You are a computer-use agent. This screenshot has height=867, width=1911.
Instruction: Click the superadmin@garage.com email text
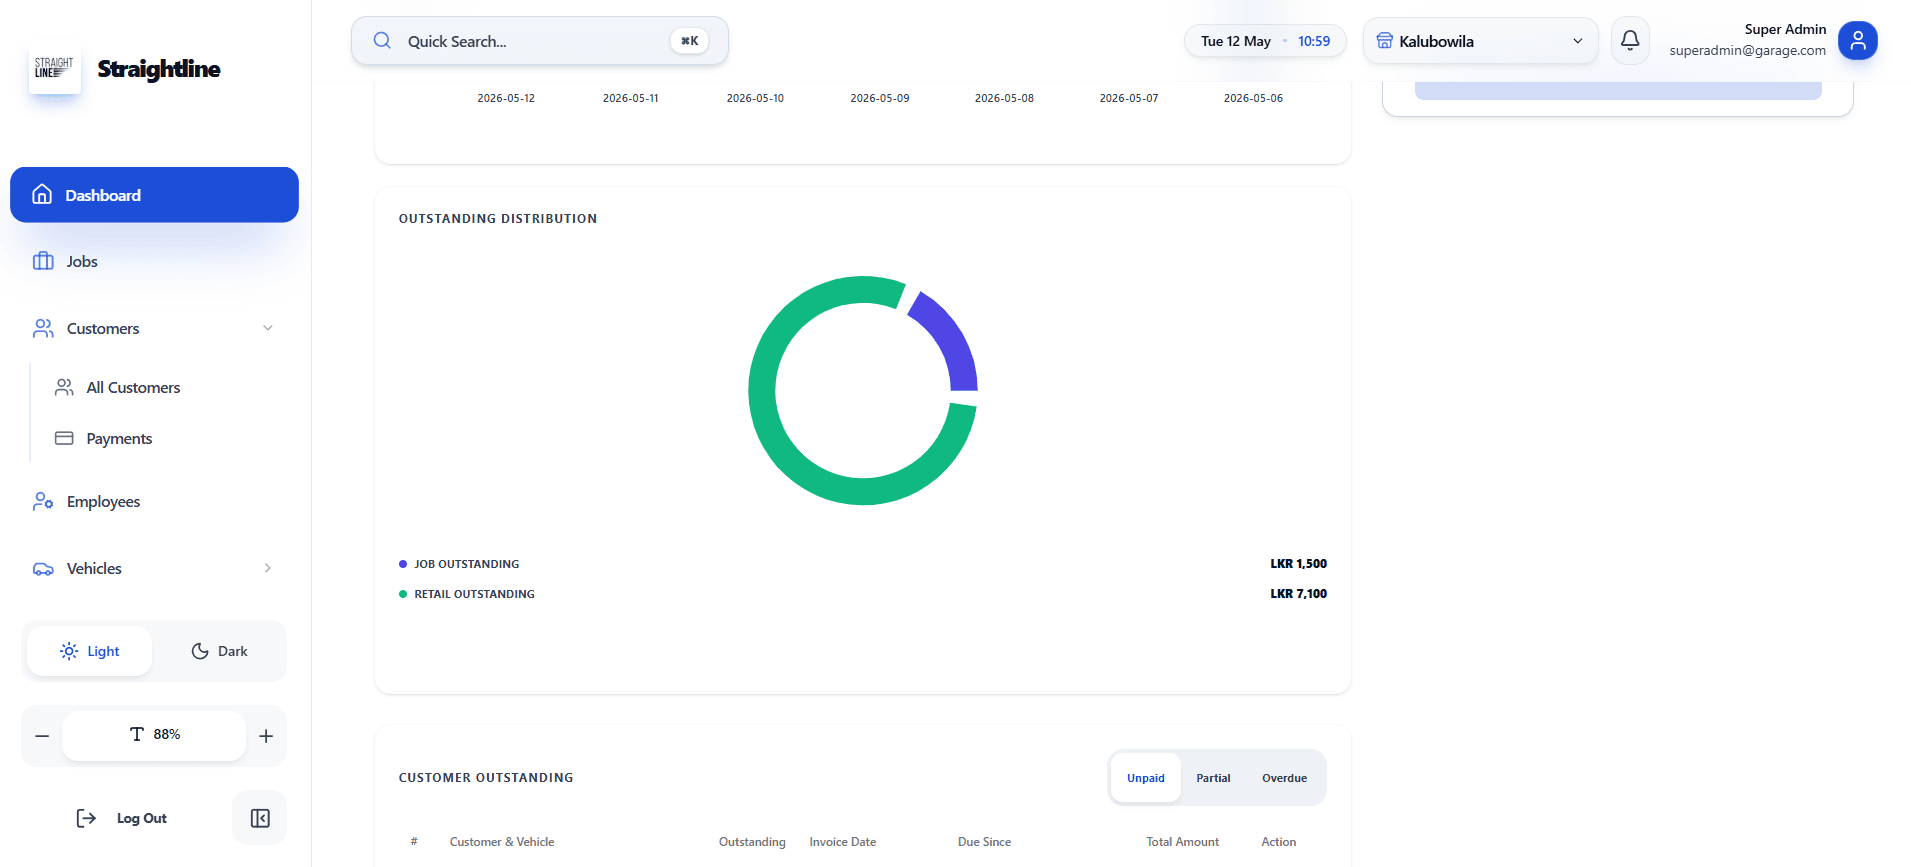pos(1747,50)
